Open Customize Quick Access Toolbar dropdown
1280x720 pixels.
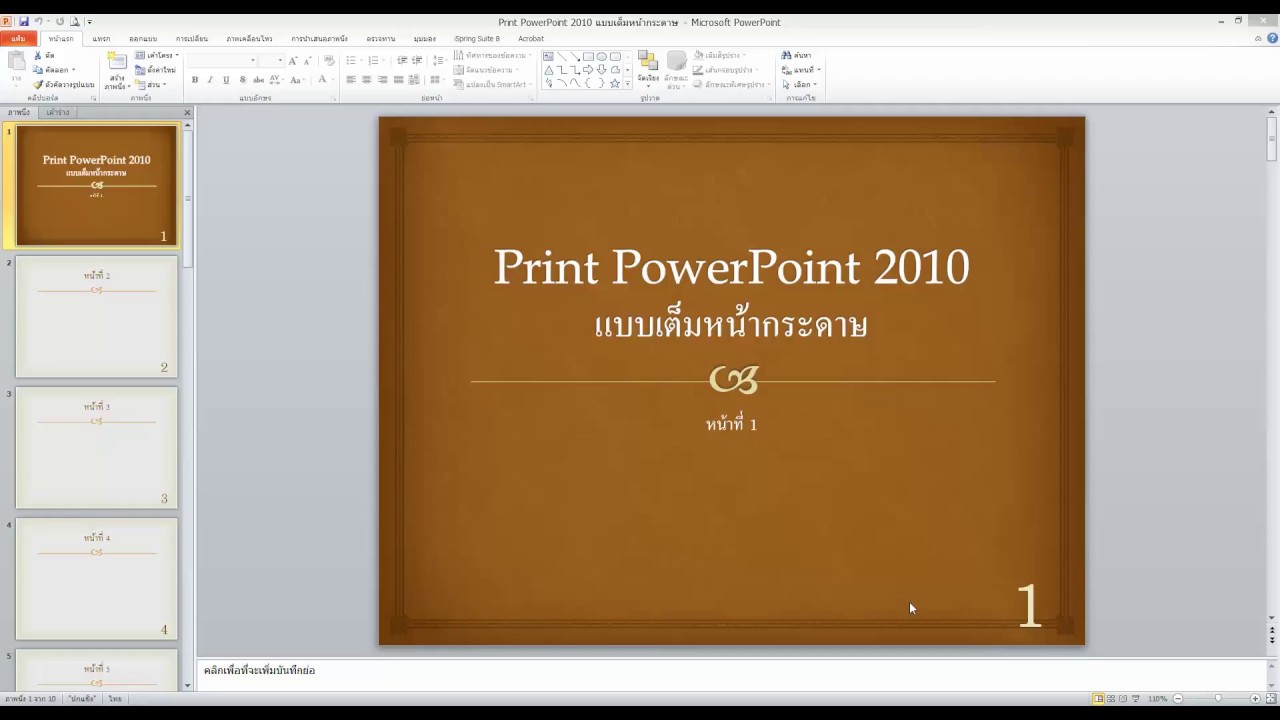coord(89,21)
